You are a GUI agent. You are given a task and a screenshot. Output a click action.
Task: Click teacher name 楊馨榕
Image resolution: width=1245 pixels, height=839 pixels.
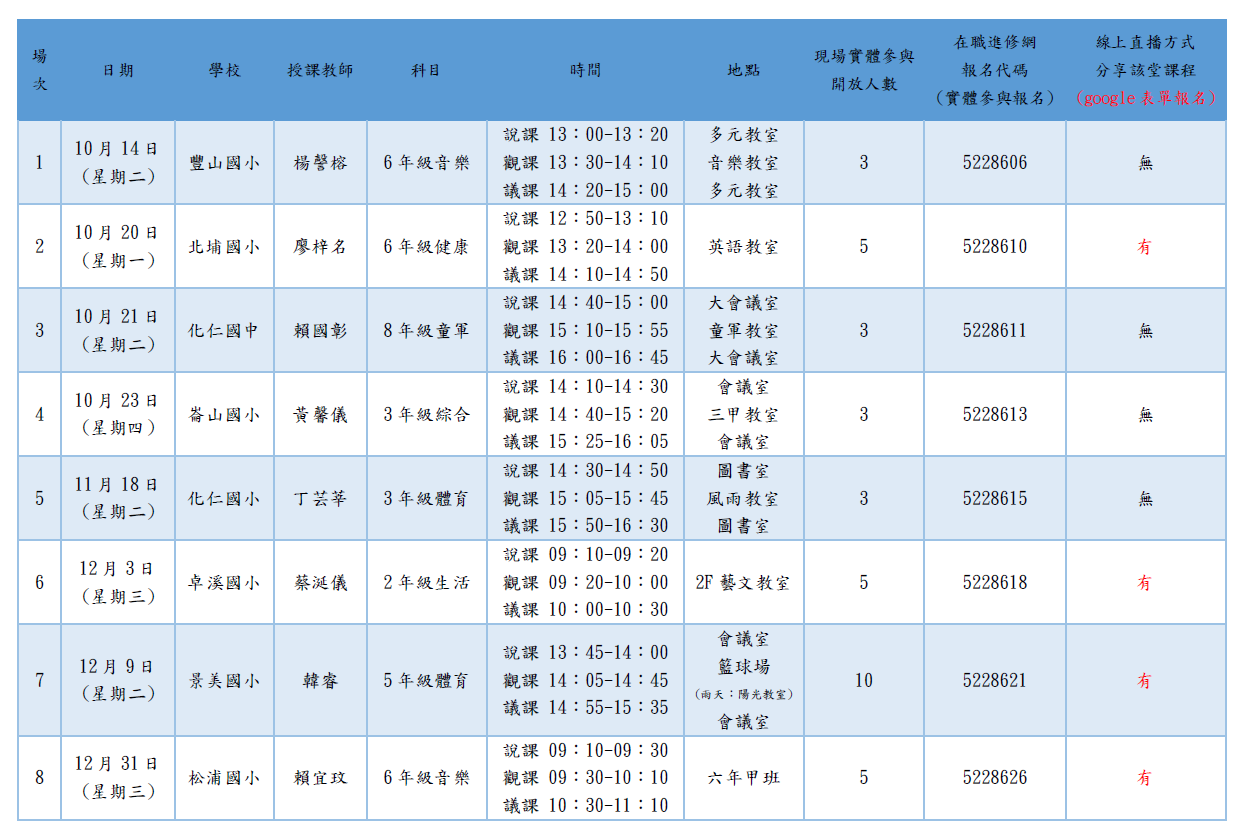pyautogui.click(x=320, y=163)
